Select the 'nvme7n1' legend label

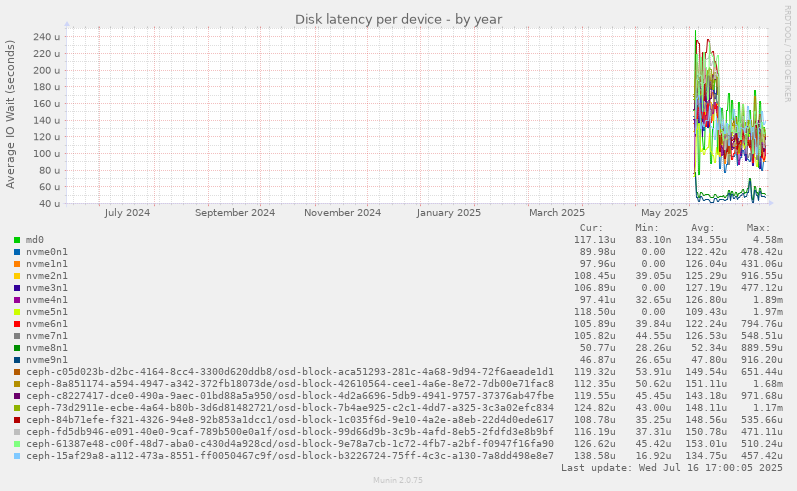pyautogui.click(x=47, y=336)
